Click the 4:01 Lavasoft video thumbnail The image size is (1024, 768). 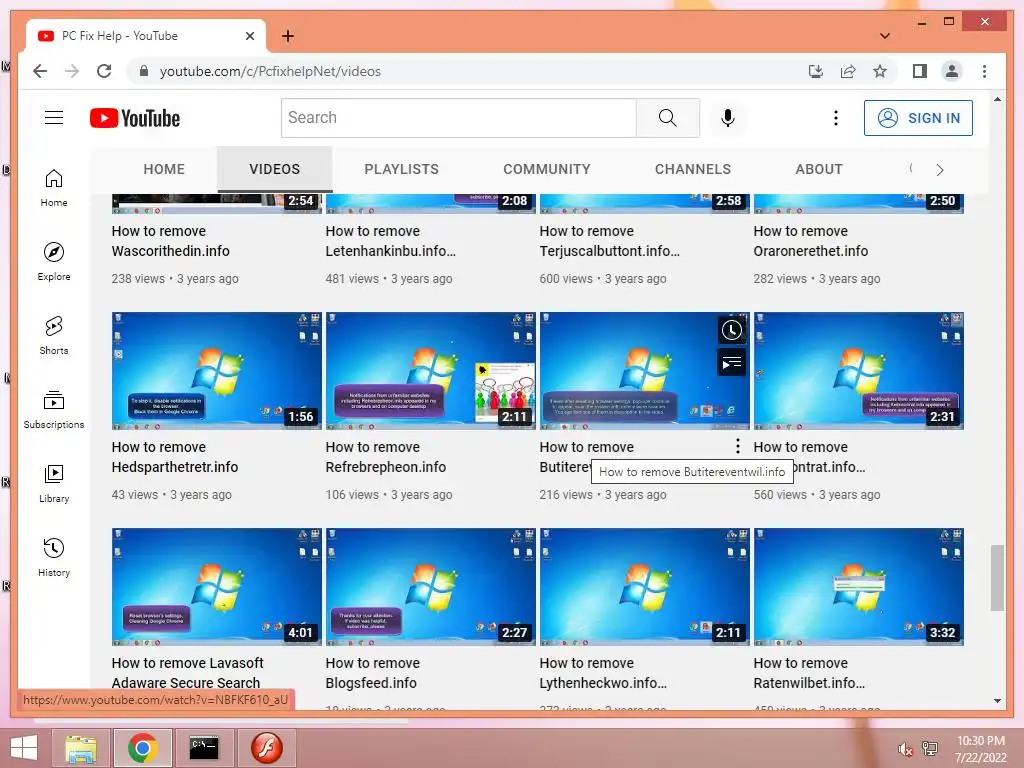click(217, 586)
